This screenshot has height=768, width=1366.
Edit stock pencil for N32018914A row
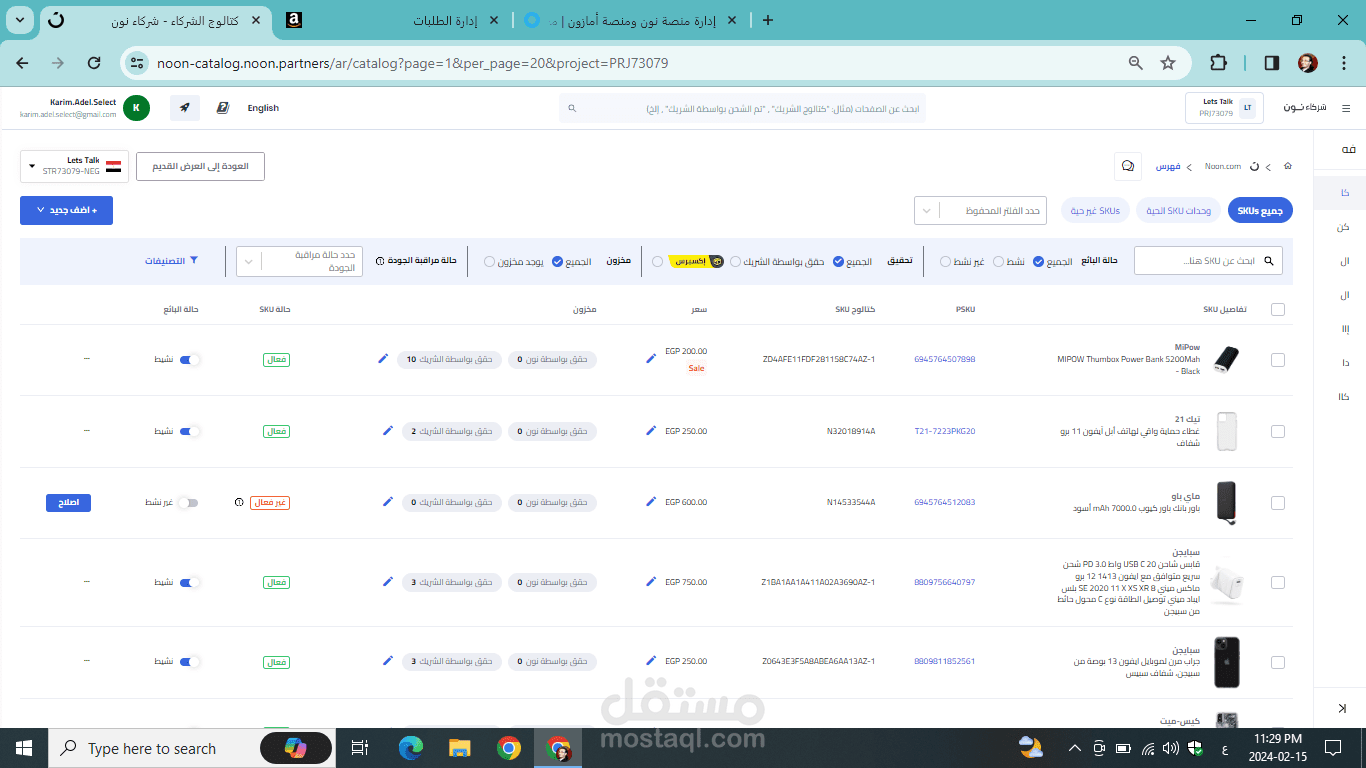click(388, 430)
